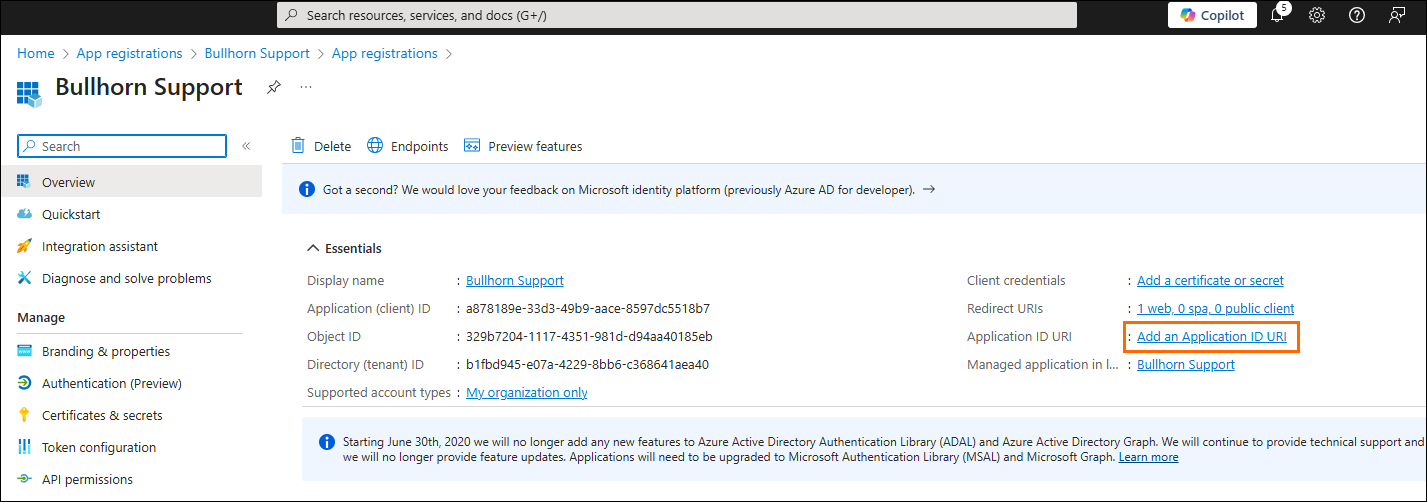Click the Bullhorn Support app grid icon
The width and height of the screenshot is (1427, 502).
pyautogui.click(x=30, y=94)
